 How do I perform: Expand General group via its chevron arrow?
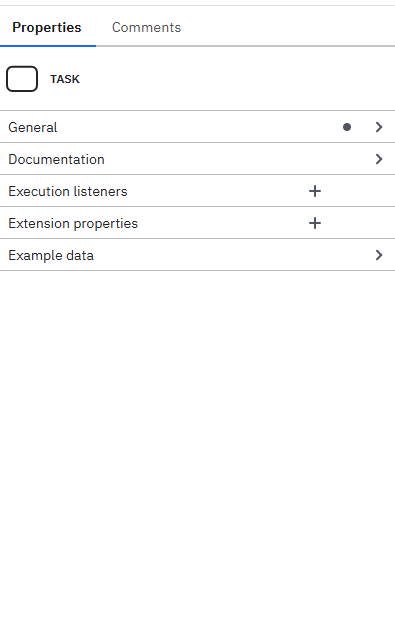(x=379, y=127)
